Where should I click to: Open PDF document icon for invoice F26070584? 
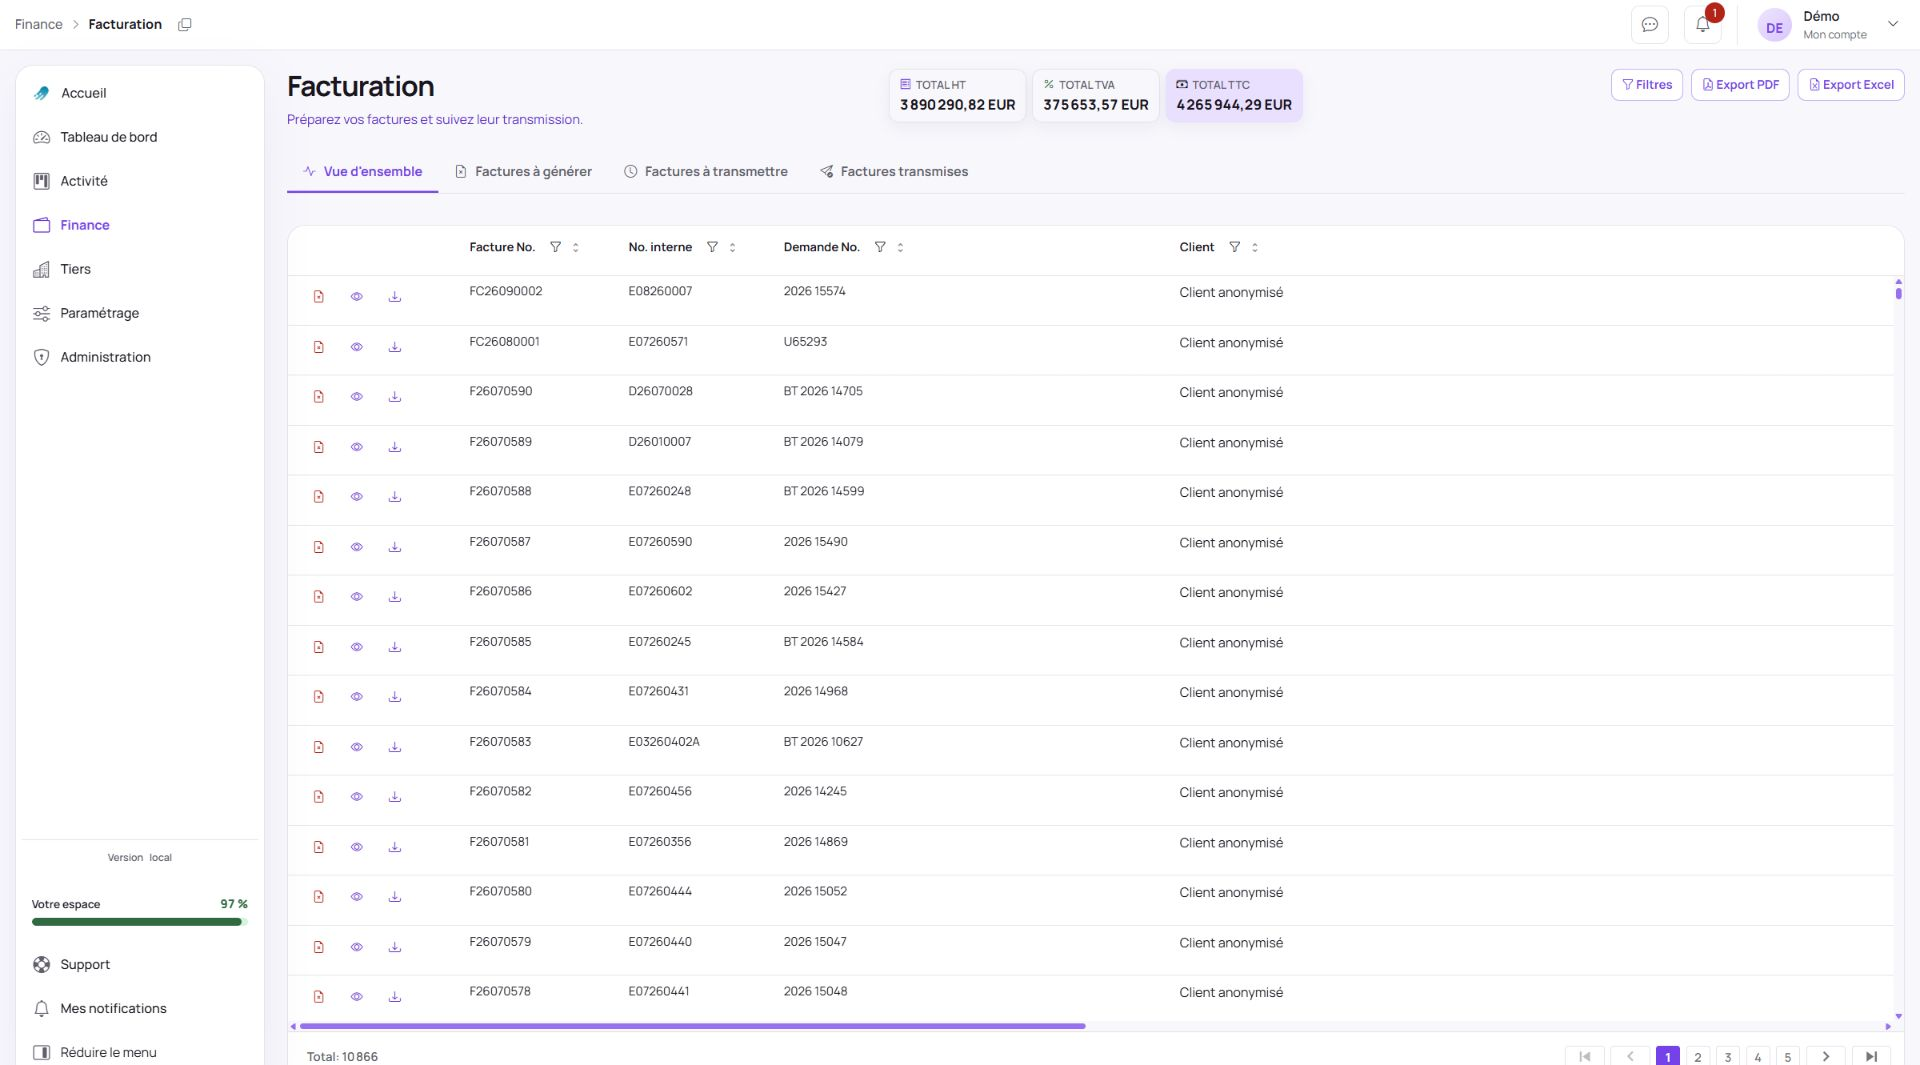[x=319, y=697]
